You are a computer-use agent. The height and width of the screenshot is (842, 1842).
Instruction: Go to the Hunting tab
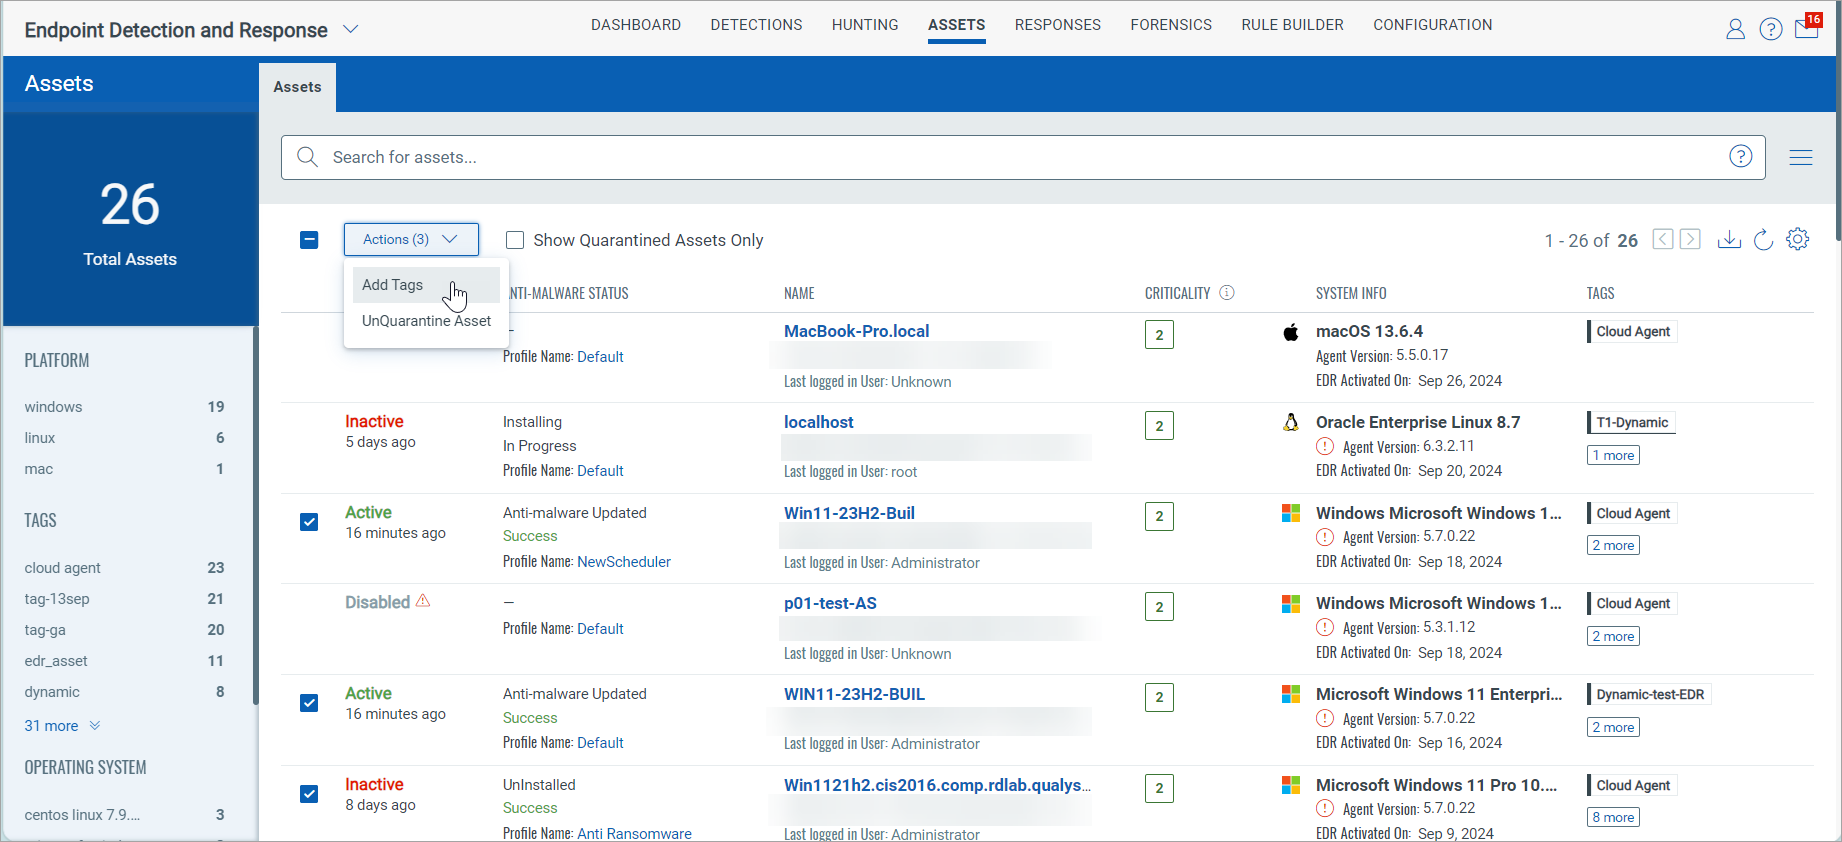click(x=865, y=25)
